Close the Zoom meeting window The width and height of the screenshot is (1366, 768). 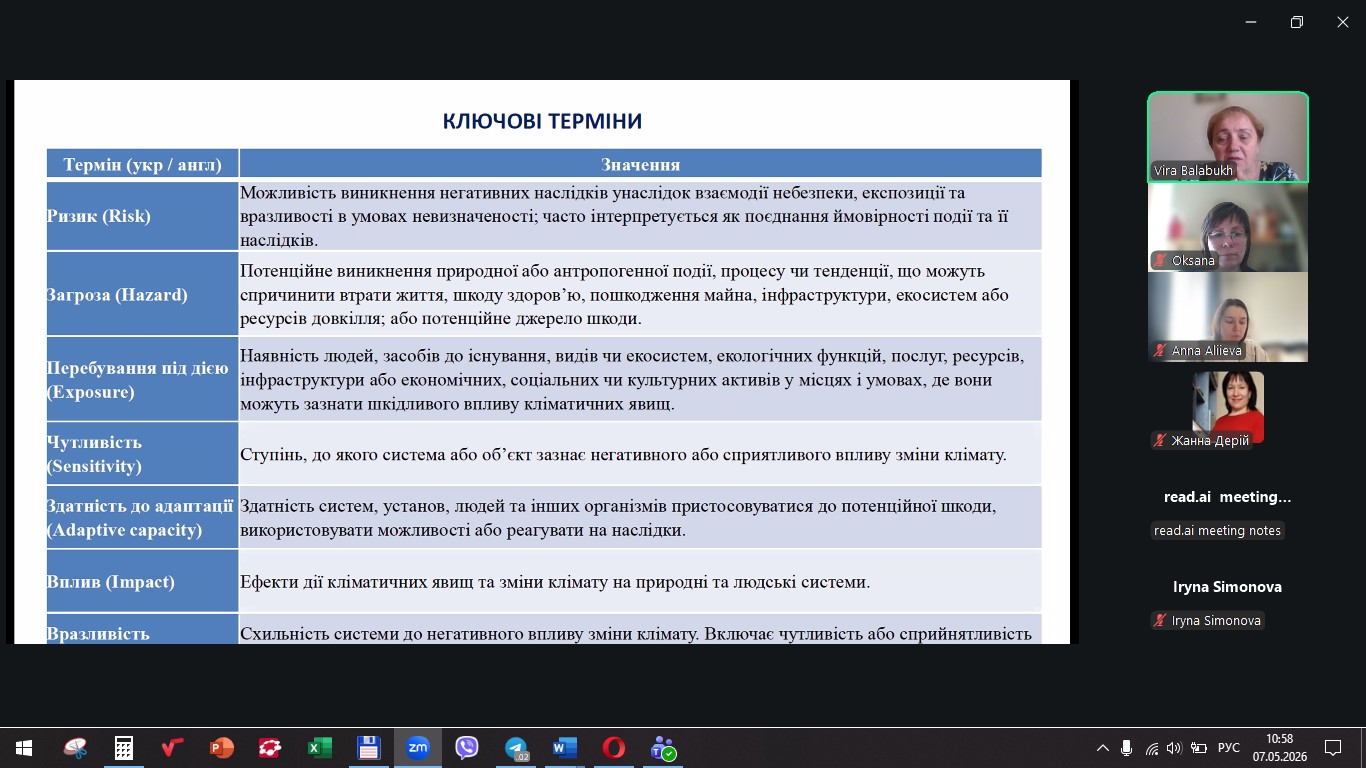click(x=1343, y=22)
